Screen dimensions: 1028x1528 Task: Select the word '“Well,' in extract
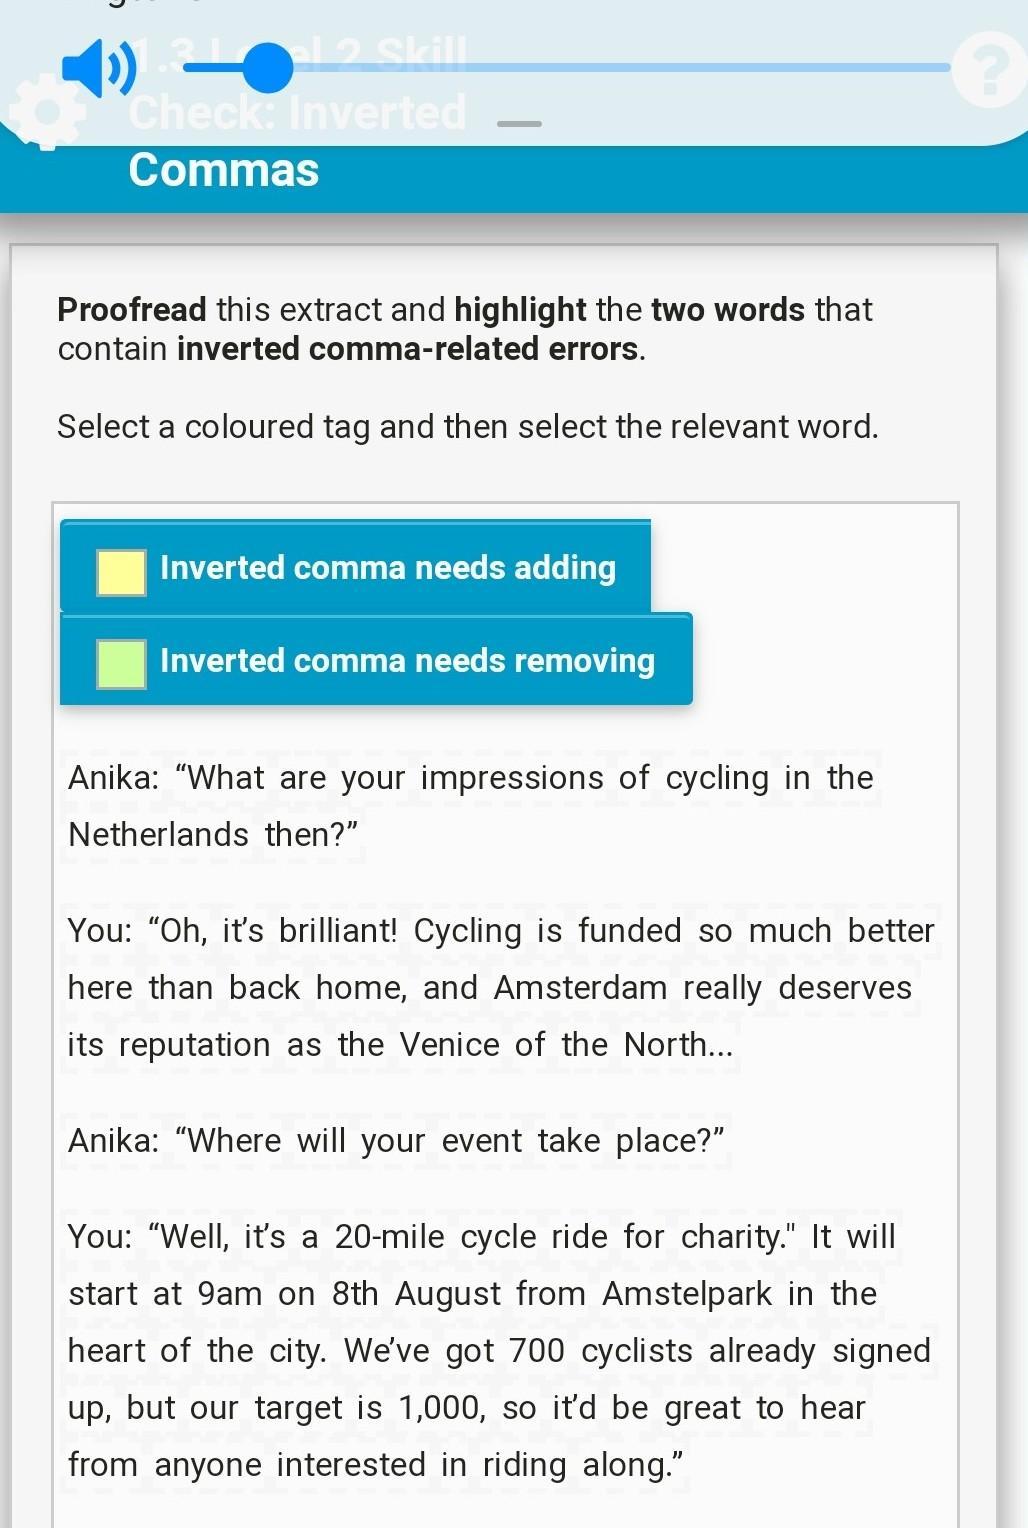(188, 1237)
